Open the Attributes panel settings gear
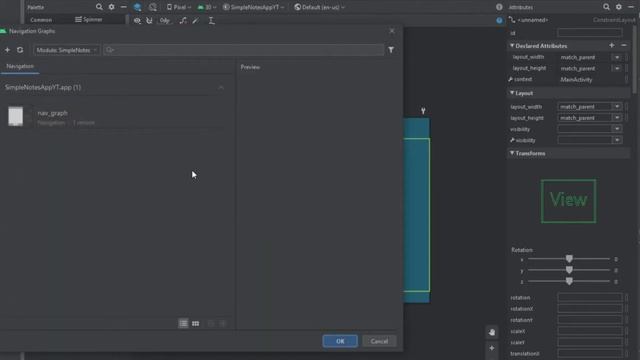Screen dimensions: 640x360 coord(619,7)
